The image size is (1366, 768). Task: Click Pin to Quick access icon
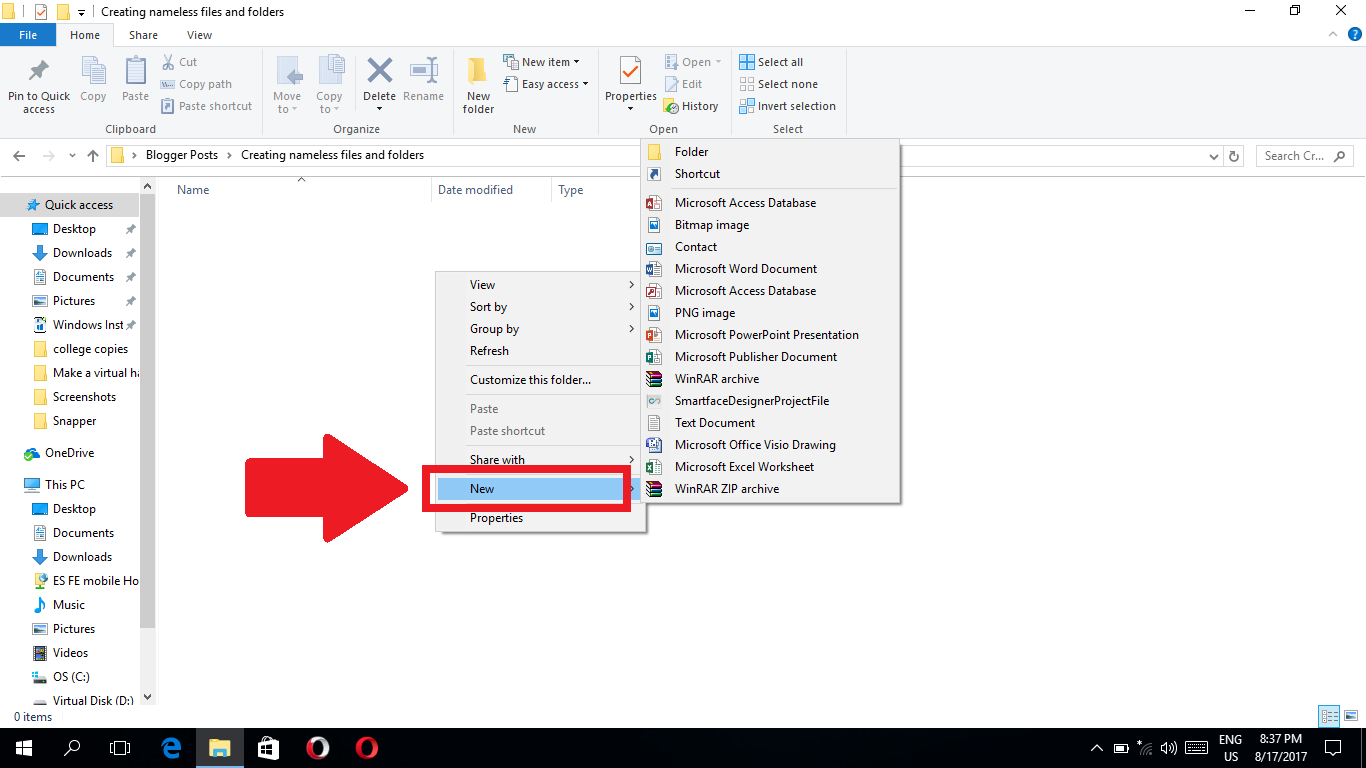pyautogui.click(x=39, y=84)
